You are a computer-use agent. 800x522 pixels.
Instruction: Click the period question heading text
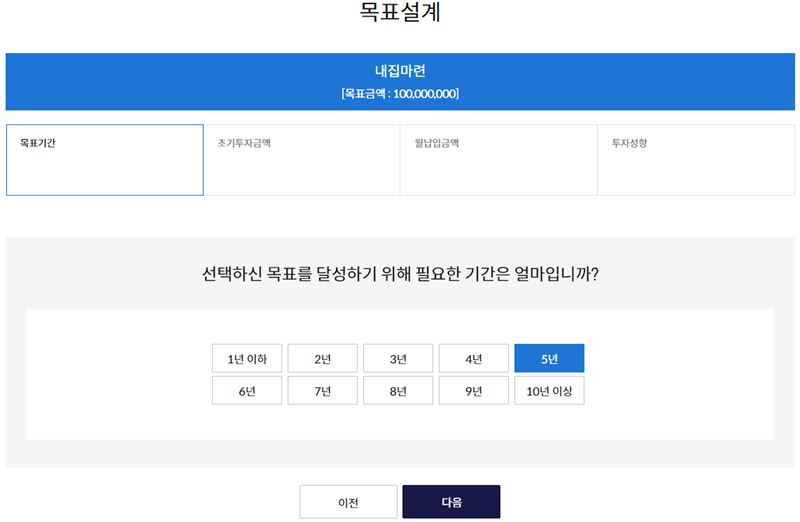click(x=400, y=274)
